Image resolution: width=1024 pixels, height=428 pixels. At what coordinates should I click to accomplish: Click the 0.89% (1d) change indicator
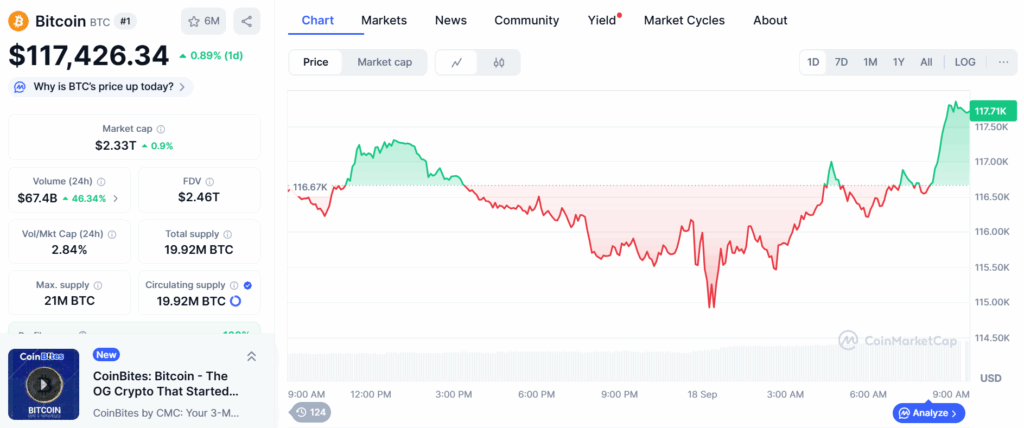(211, 56)
